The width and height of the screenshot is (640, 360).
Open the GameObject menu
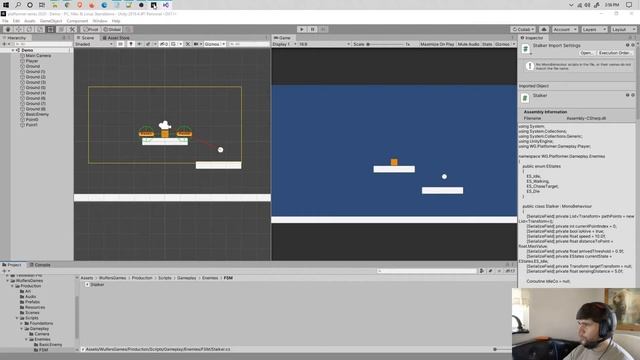[51, 21]
